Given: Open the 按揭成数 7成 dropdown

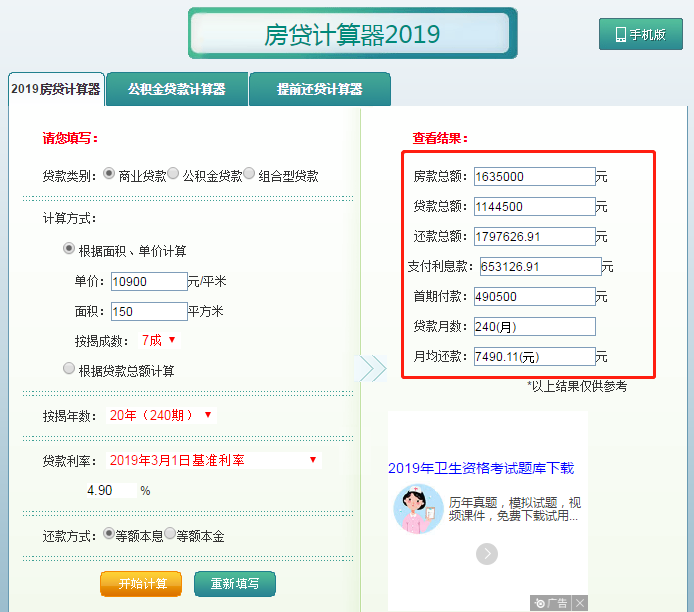Looking at the screenshot, I should pyautogui.click(x=159, y=340).
